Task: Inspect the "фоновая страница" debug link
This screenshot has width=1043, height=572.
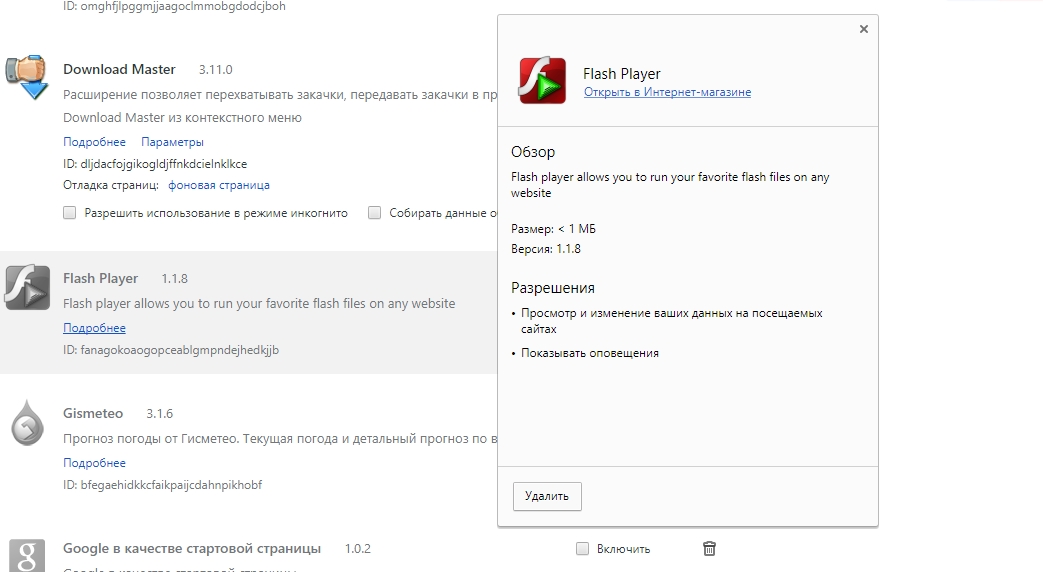Action: (x=218, y=185)
